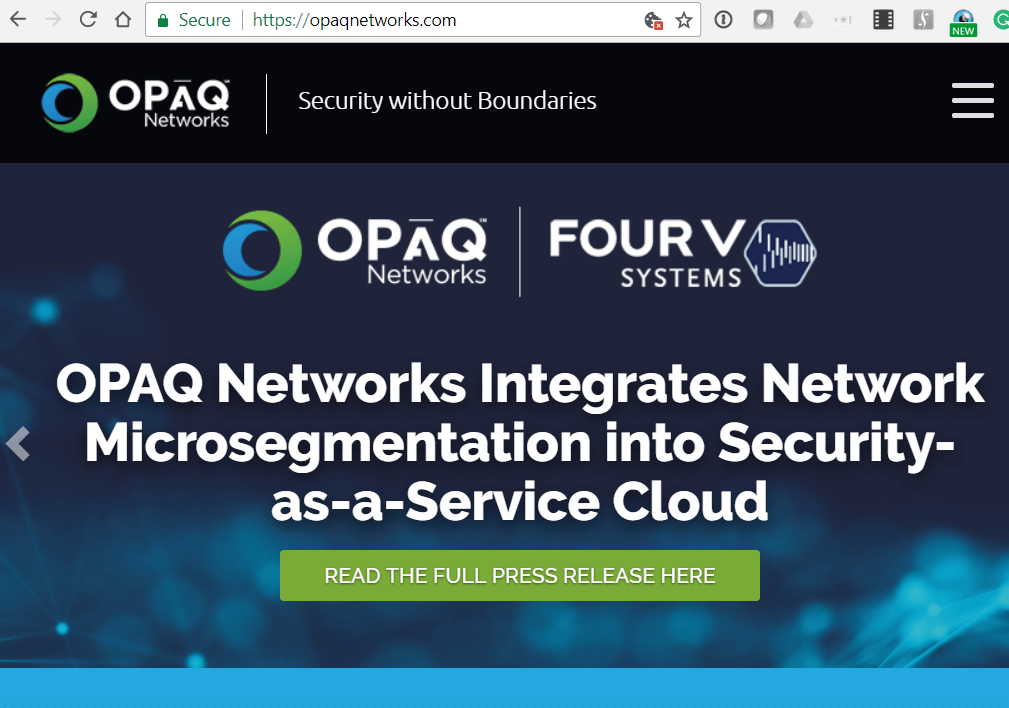Read the full press release
Viewport: 1009px width, 708px height.
coord(519,575)
